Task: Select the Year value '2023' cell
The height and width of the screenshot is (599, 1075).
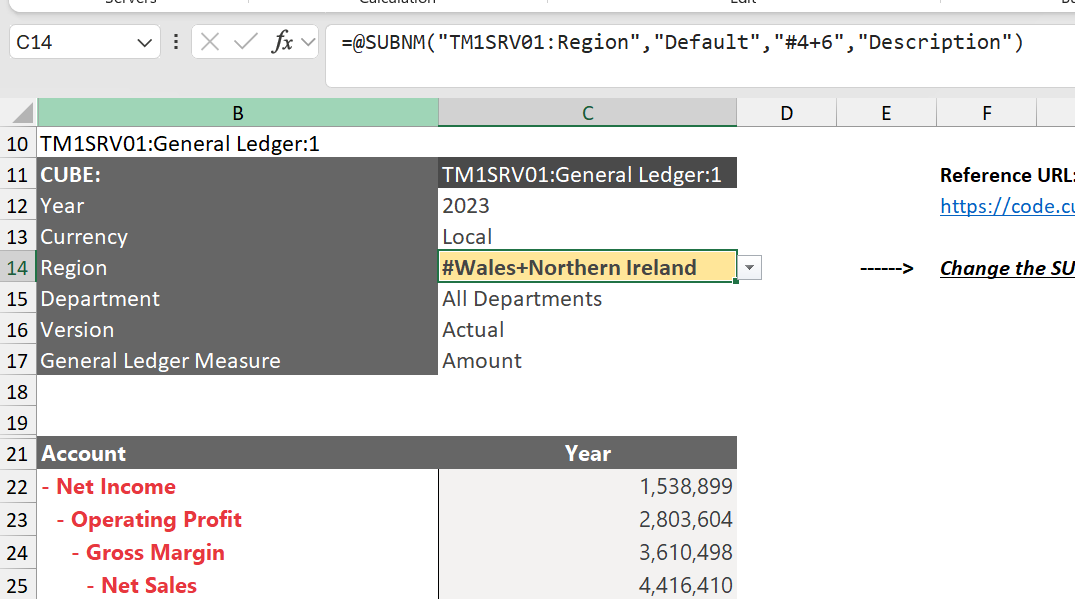Action: [x=588, y=206]
